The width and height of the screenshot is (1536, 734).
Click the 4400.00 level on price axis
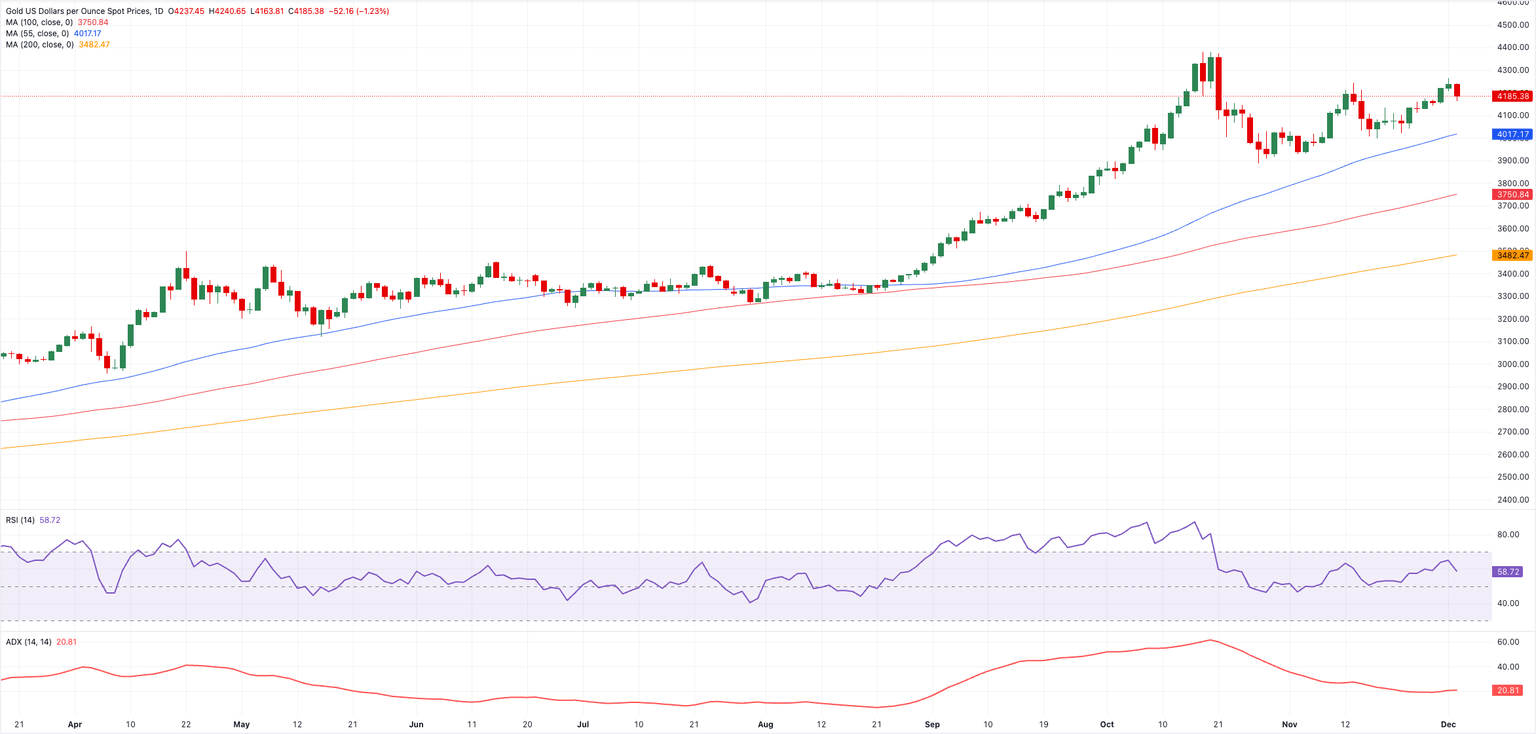[1511, 48]
